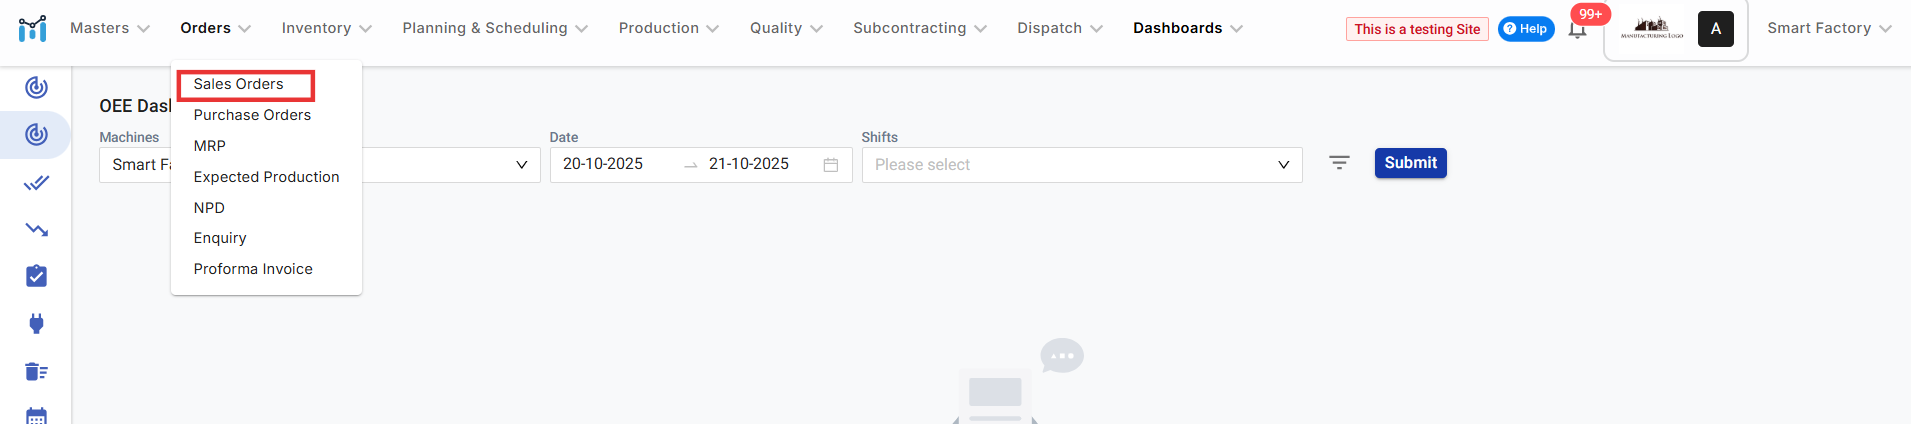Expand the Dashboards menu
This screenshot has height=424, width=1911.
[x=1187, y=28]
